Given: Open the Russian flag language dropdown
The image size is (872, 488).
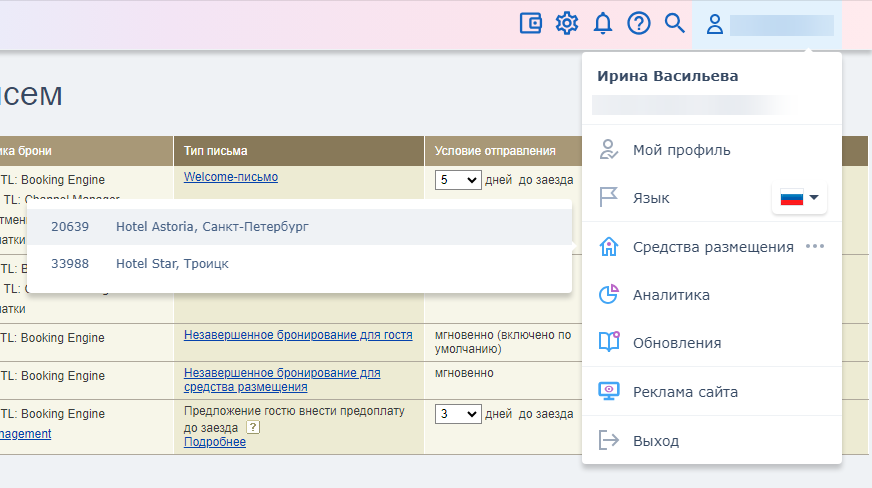Looking at the screenshot, I should [799, 197].
